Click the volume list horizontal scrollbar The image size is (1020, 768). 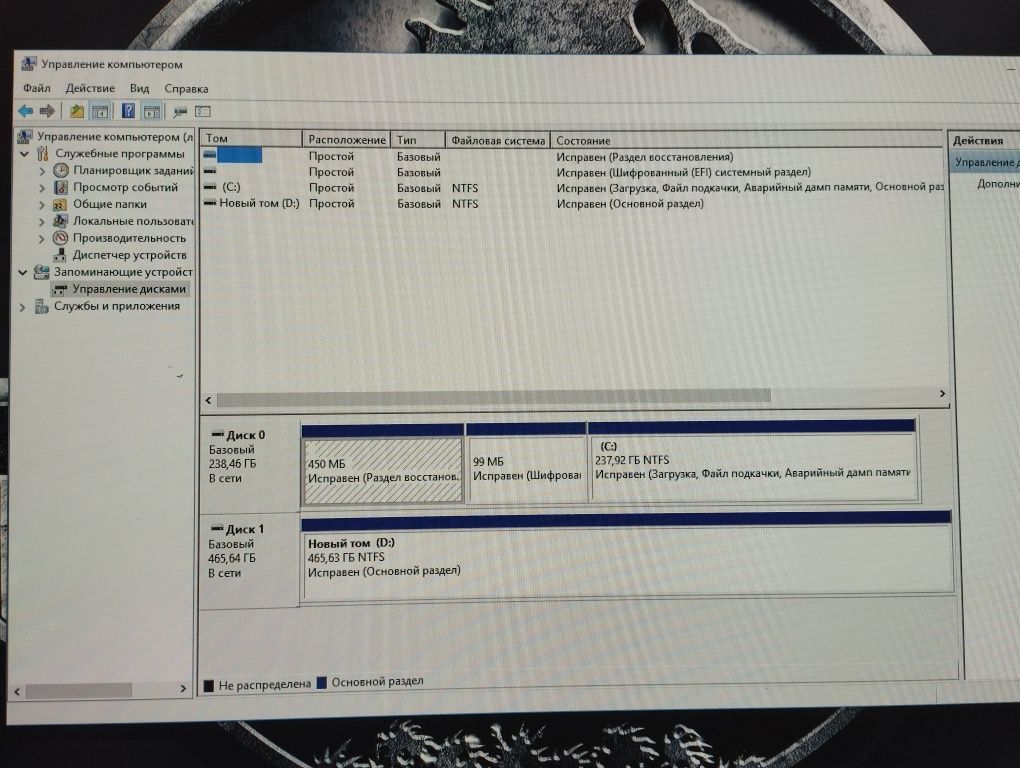click(x=575, y=397)
